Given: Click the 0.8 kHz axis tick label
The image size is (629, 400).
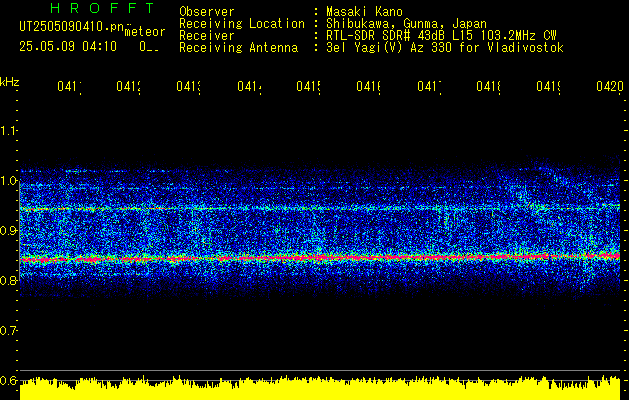Looking at the screenshot, I should tap(8, 280).
